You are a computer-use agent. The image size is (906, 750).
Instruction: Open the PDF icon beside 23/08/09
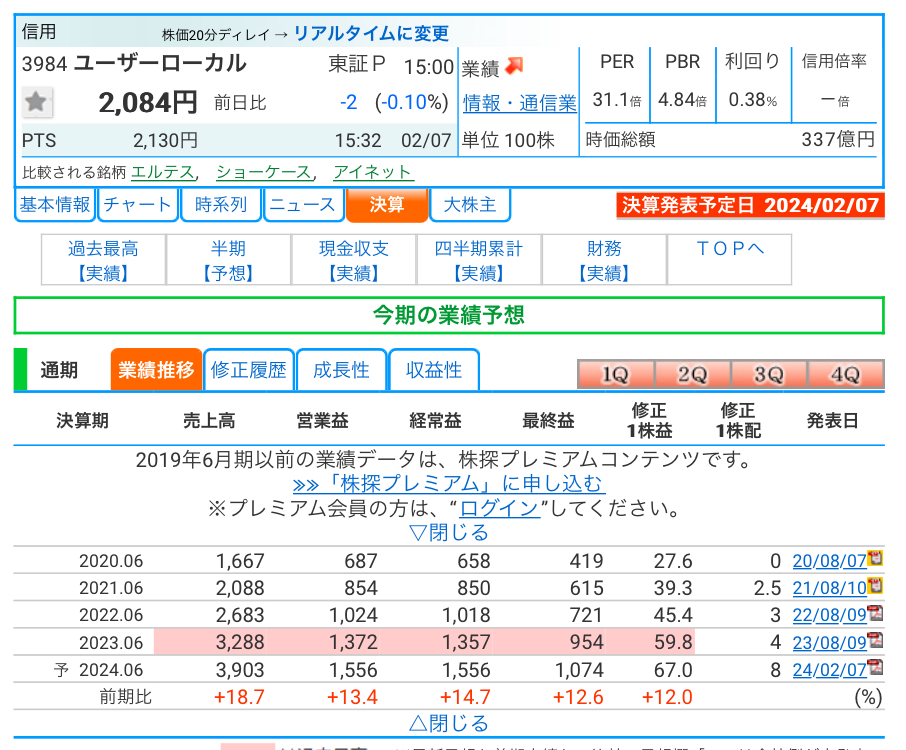coord(875,640)
